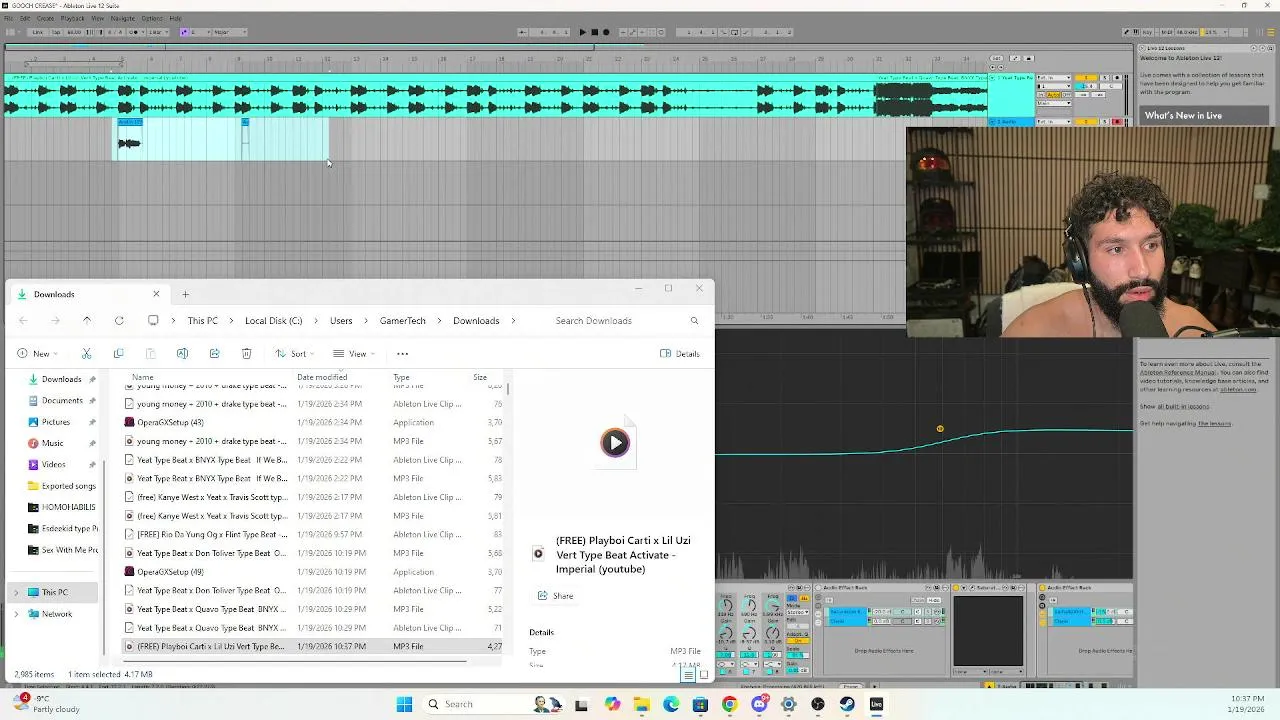Open the See more ellipsis menu
Image resolution: width=1280 pixels, height=720 pixels.
(x=403, y=354)
